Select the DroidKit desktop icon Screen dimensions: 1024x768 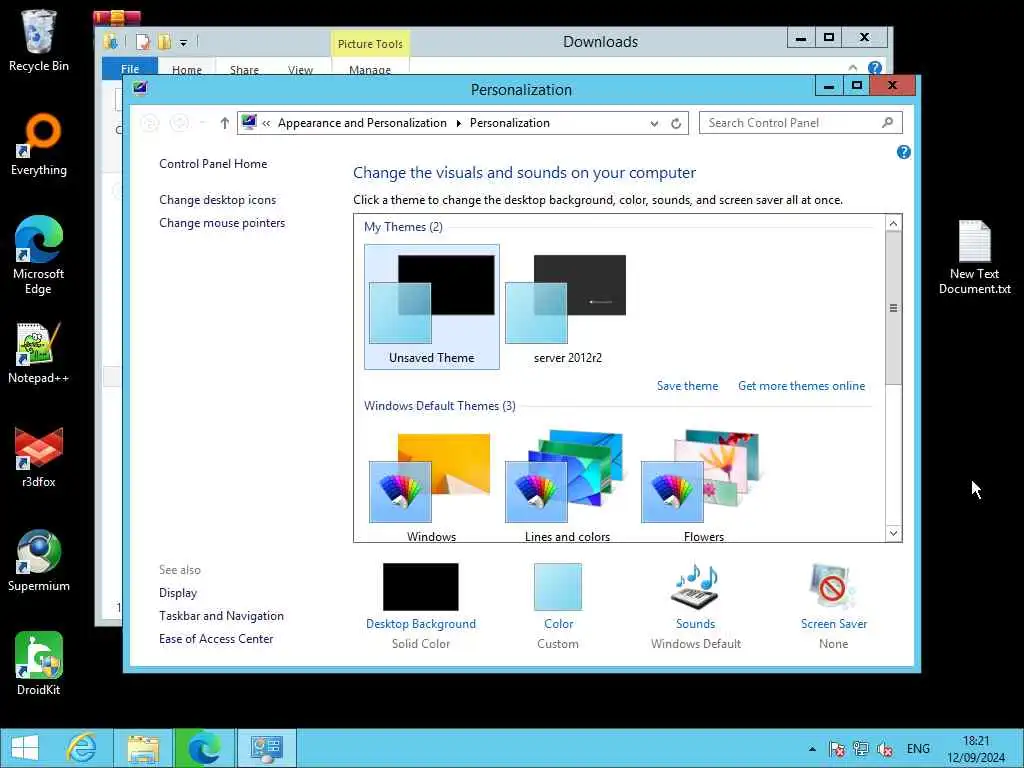[38, 664]
